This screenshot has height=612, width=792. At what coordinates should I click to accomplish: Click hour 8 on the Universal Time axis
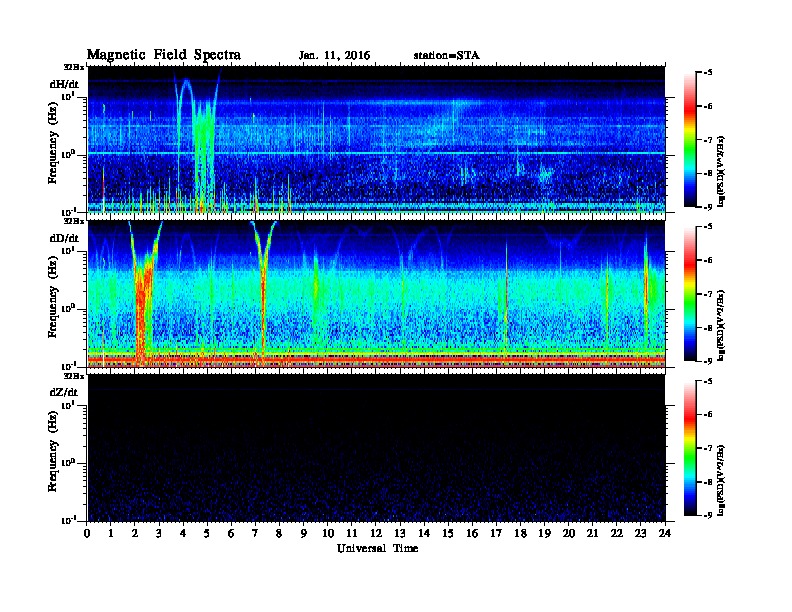pyautogui.click(x=279, y=533)
